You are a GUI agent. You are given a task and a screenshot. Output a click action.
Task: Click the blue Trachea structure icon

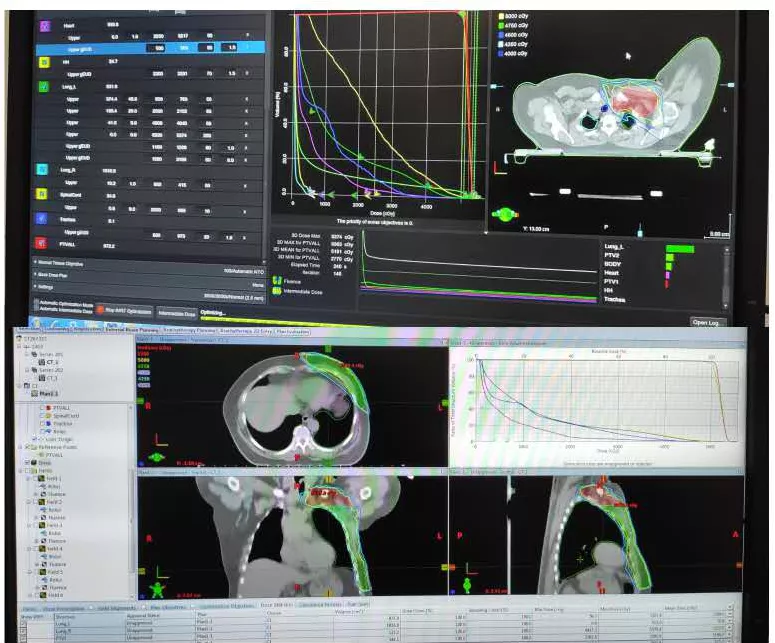[43, 219]
